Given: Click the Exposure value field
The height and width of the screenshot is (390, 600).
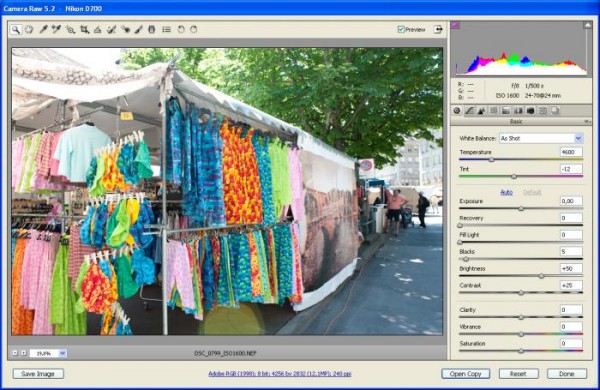Looking at the screenshot, I should 571,201.
